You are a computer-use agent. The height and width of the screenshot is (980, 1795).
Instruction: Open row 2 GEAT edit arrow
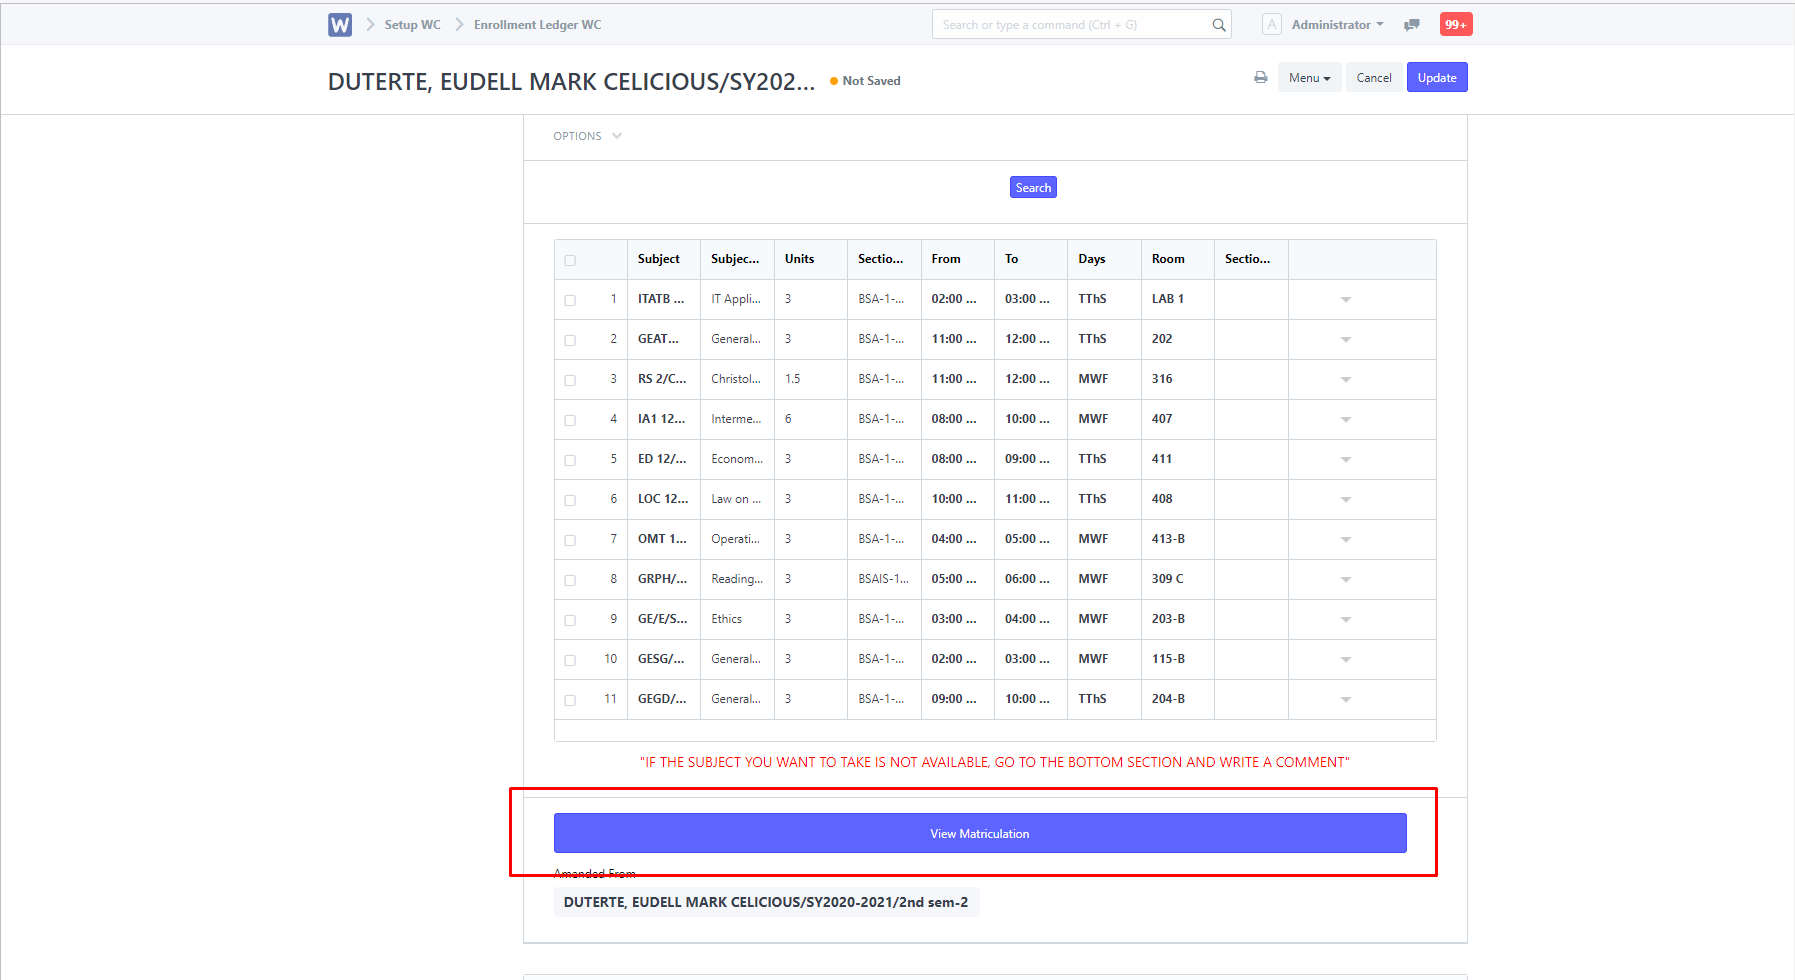pos(1346,340)
